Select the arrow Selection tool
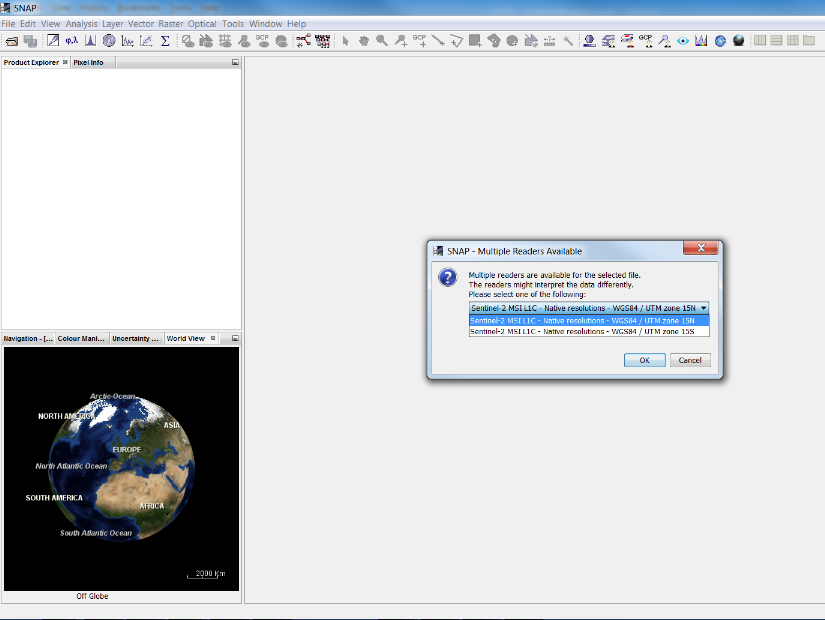The width and height of the screenshot is (825, 620). point(346,41)
